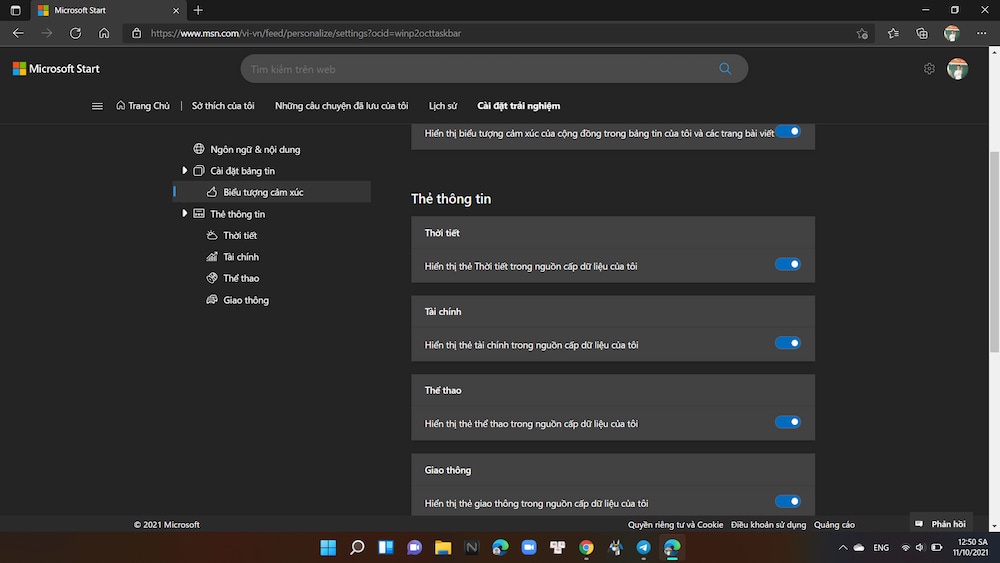1000x563 pixels.
Task: Open Quyền riêng tư và Cookie link
Action: click(675, 525)
